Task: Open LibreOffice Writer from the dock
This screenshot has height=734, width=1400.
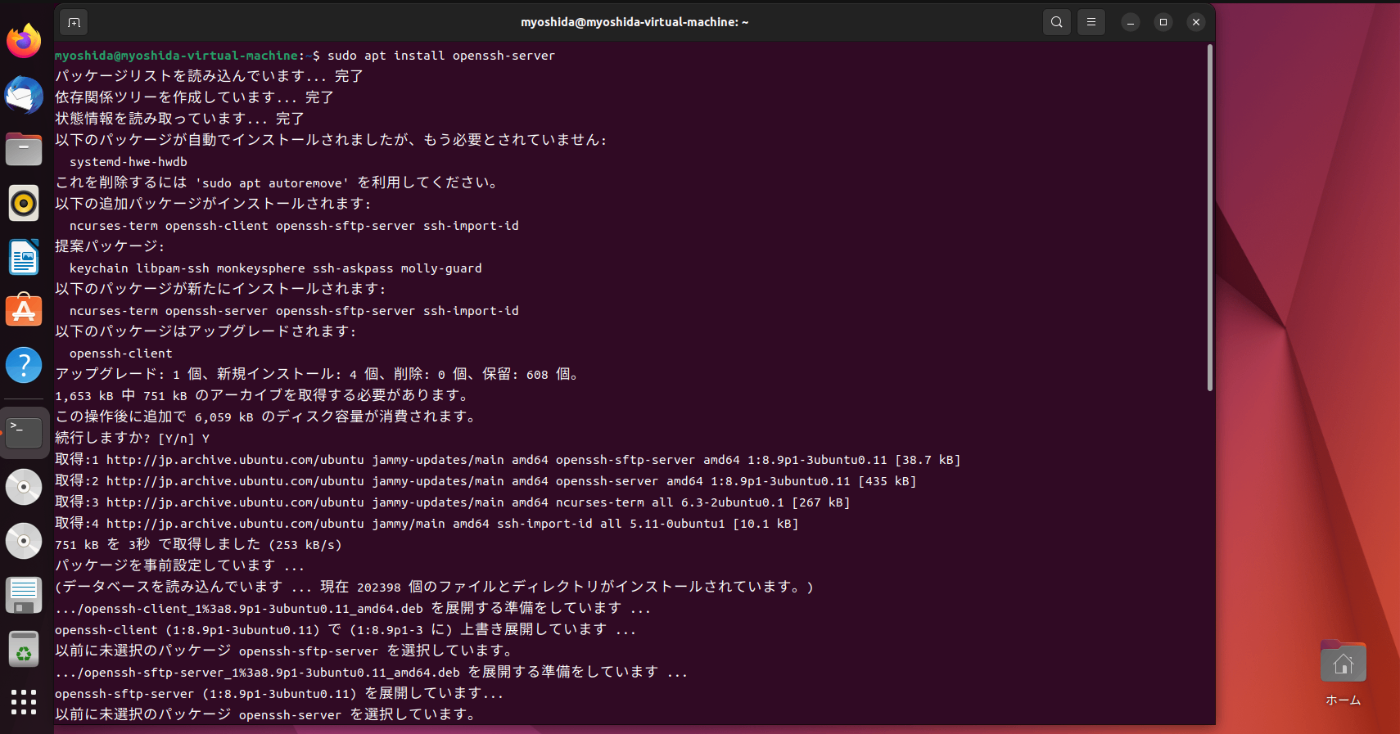Action: click(24, 257)
